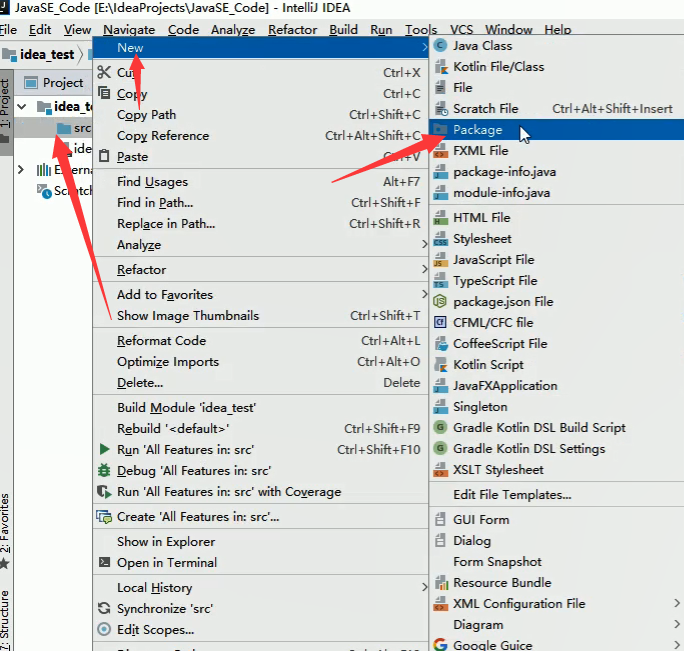The width and height of the screenshot is (684, 651).
Task: Click the Kotlin Script icon
Action: tap(441, 364)
